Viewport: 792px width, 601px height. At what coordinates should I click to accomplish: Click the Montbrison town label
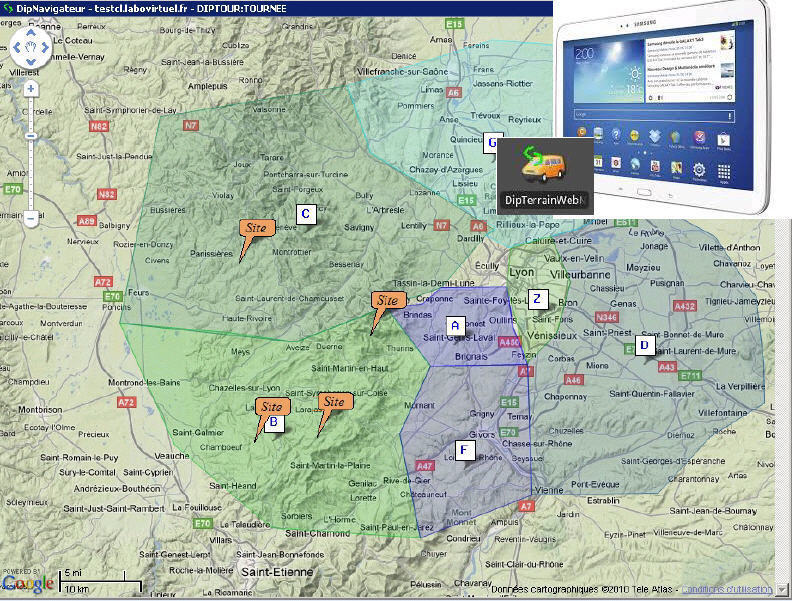click(x=40, y=410)
